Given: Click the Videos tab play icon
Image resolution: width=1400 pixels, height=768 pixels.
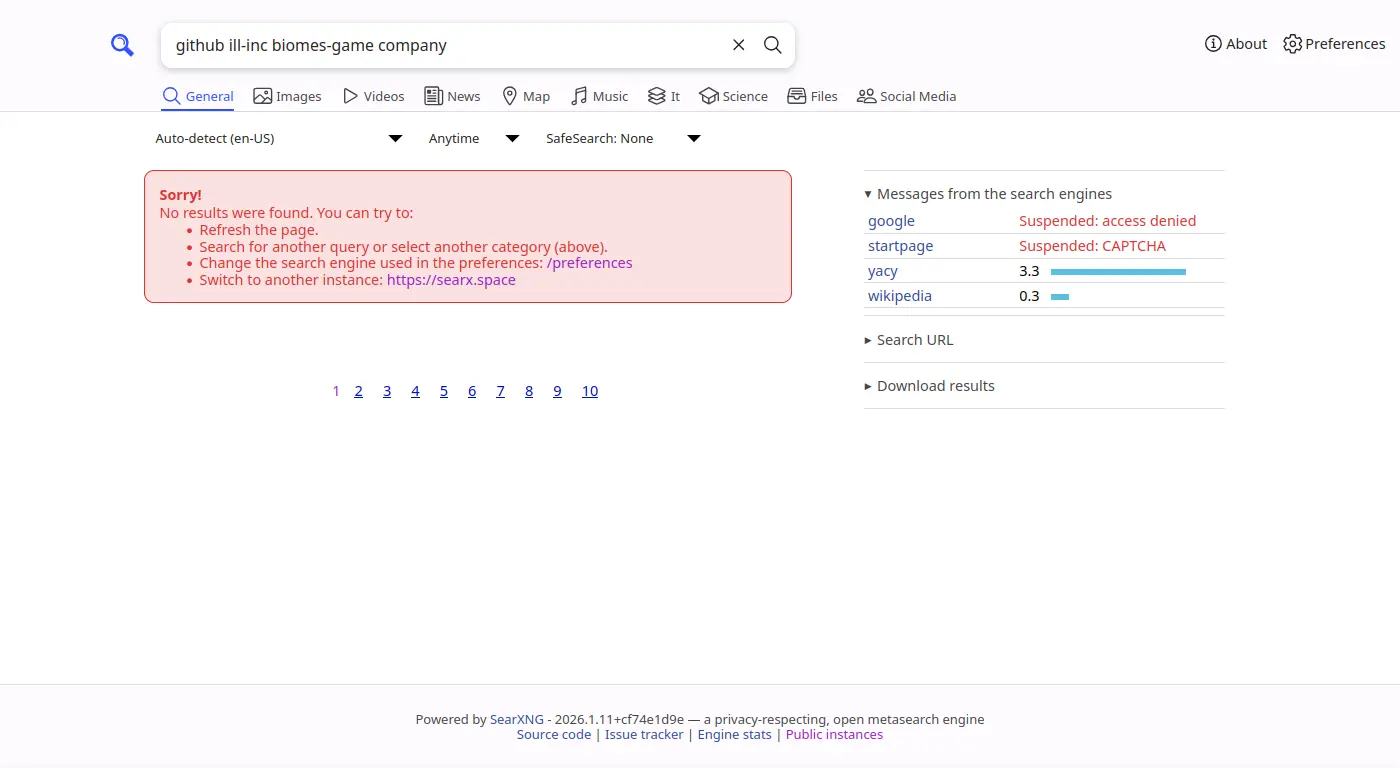Looking at the screenshot, I should point(350,96).
